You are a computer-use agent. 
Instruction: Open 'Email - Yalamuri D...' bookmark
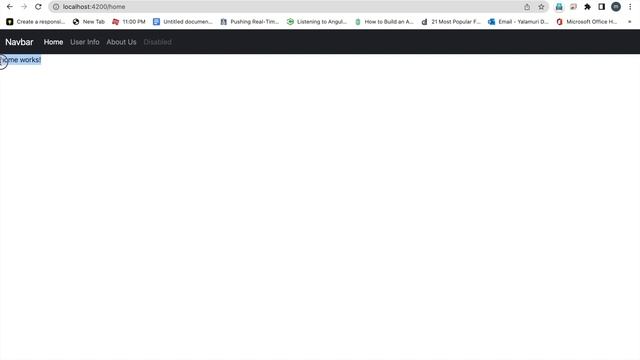point(518,22)
